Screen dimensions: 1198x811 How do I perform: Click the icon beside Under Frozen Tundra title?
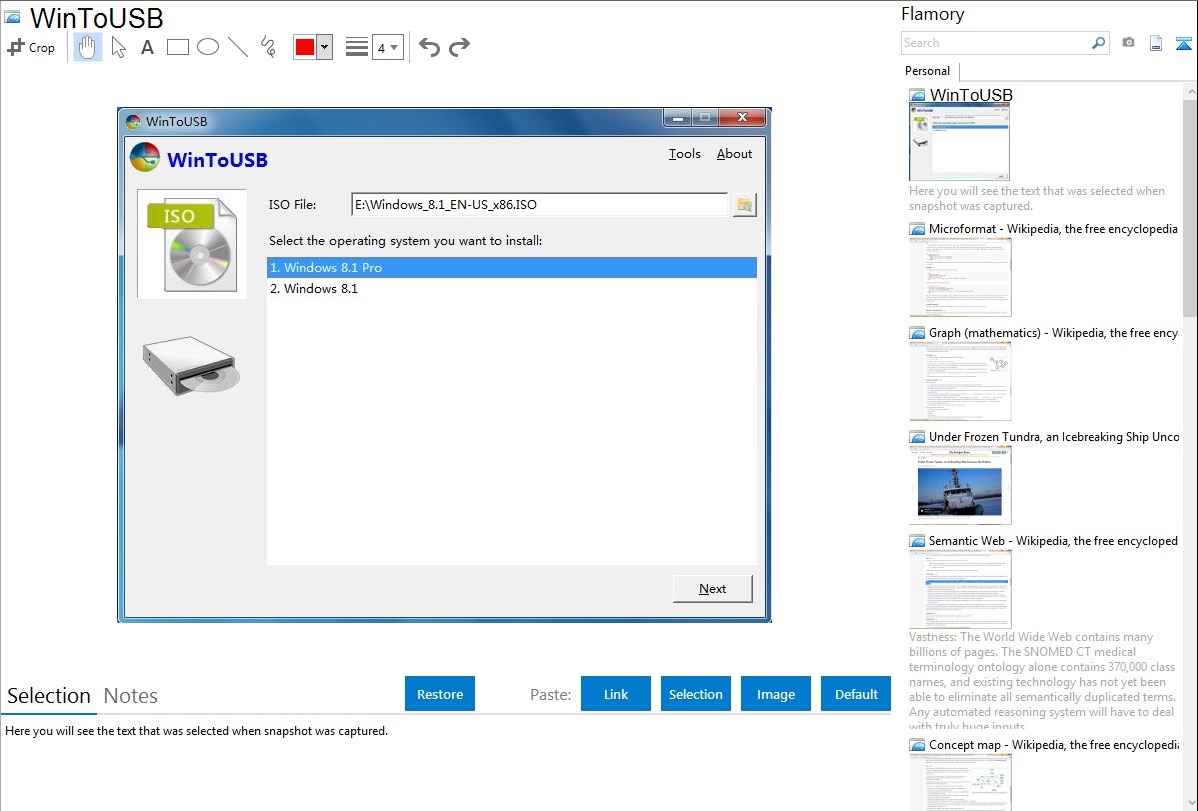point(918,437)
